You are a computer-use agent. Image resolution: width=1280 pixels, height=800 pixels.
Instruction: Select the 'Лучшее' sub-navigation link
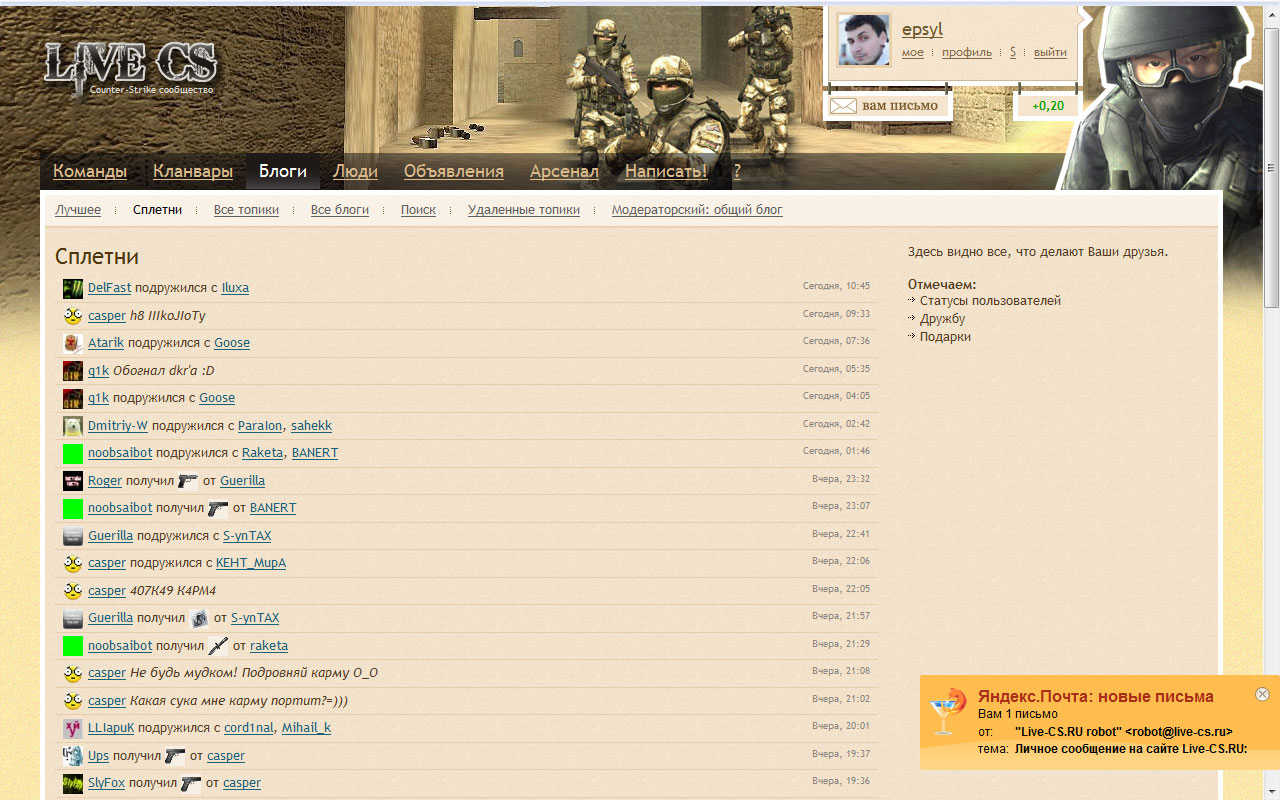point(78,210)
